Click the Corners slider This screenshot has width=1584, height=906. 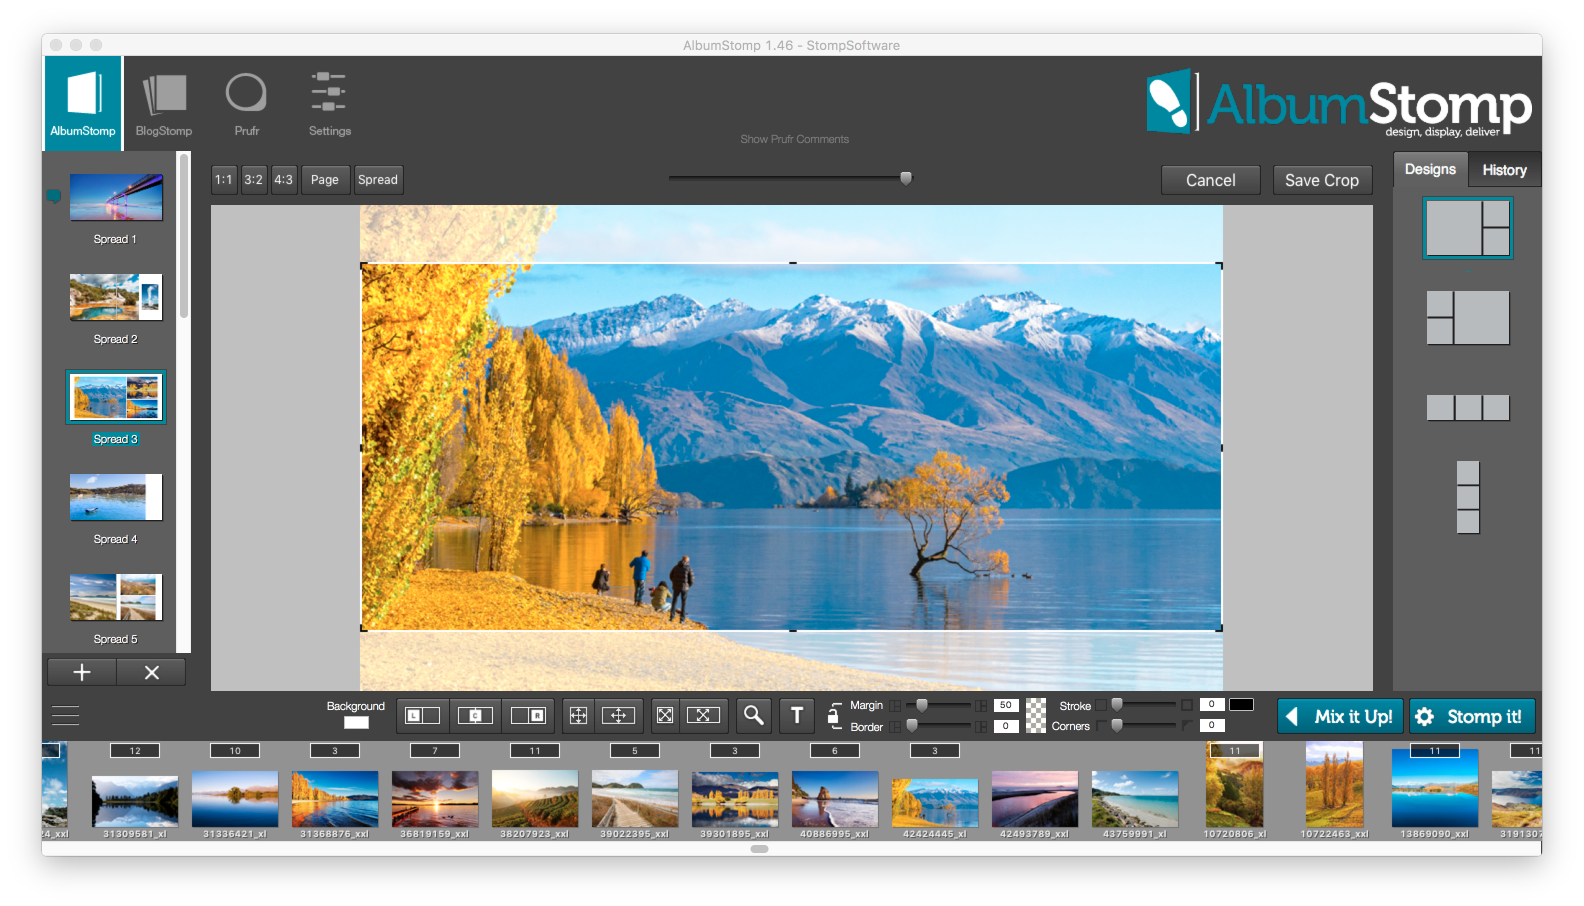[x=1144, y=726]
